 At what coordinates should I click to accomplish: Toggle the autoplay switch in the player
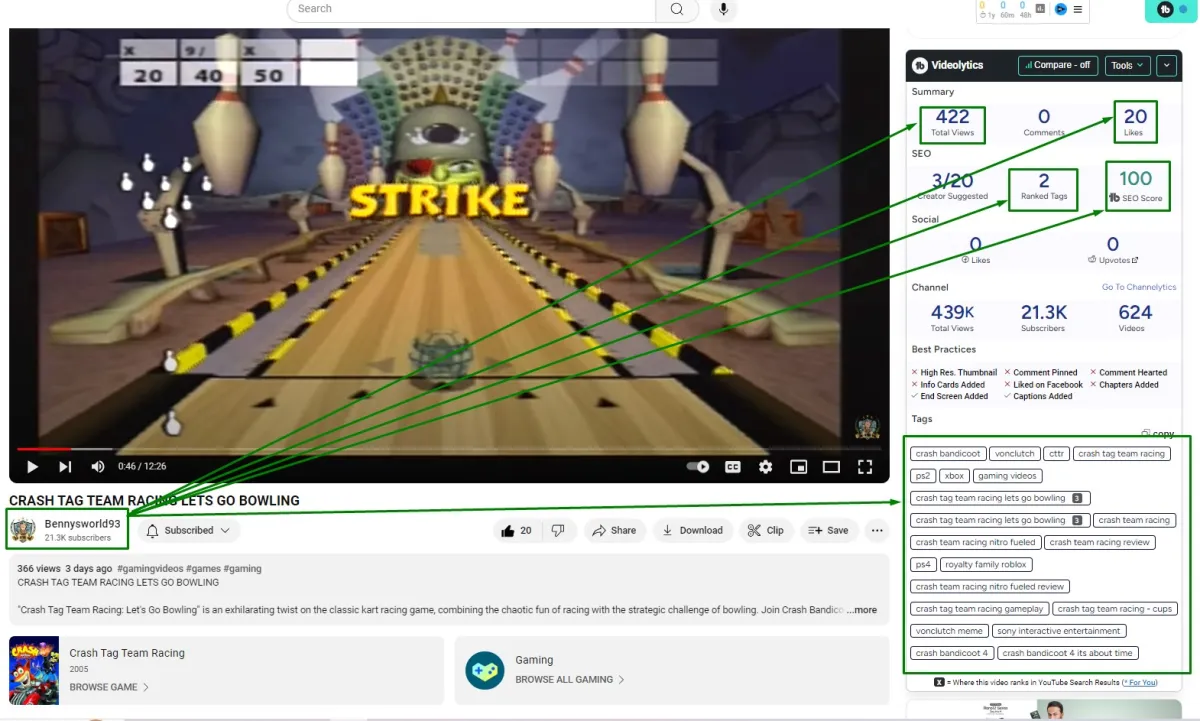(698, 466)
